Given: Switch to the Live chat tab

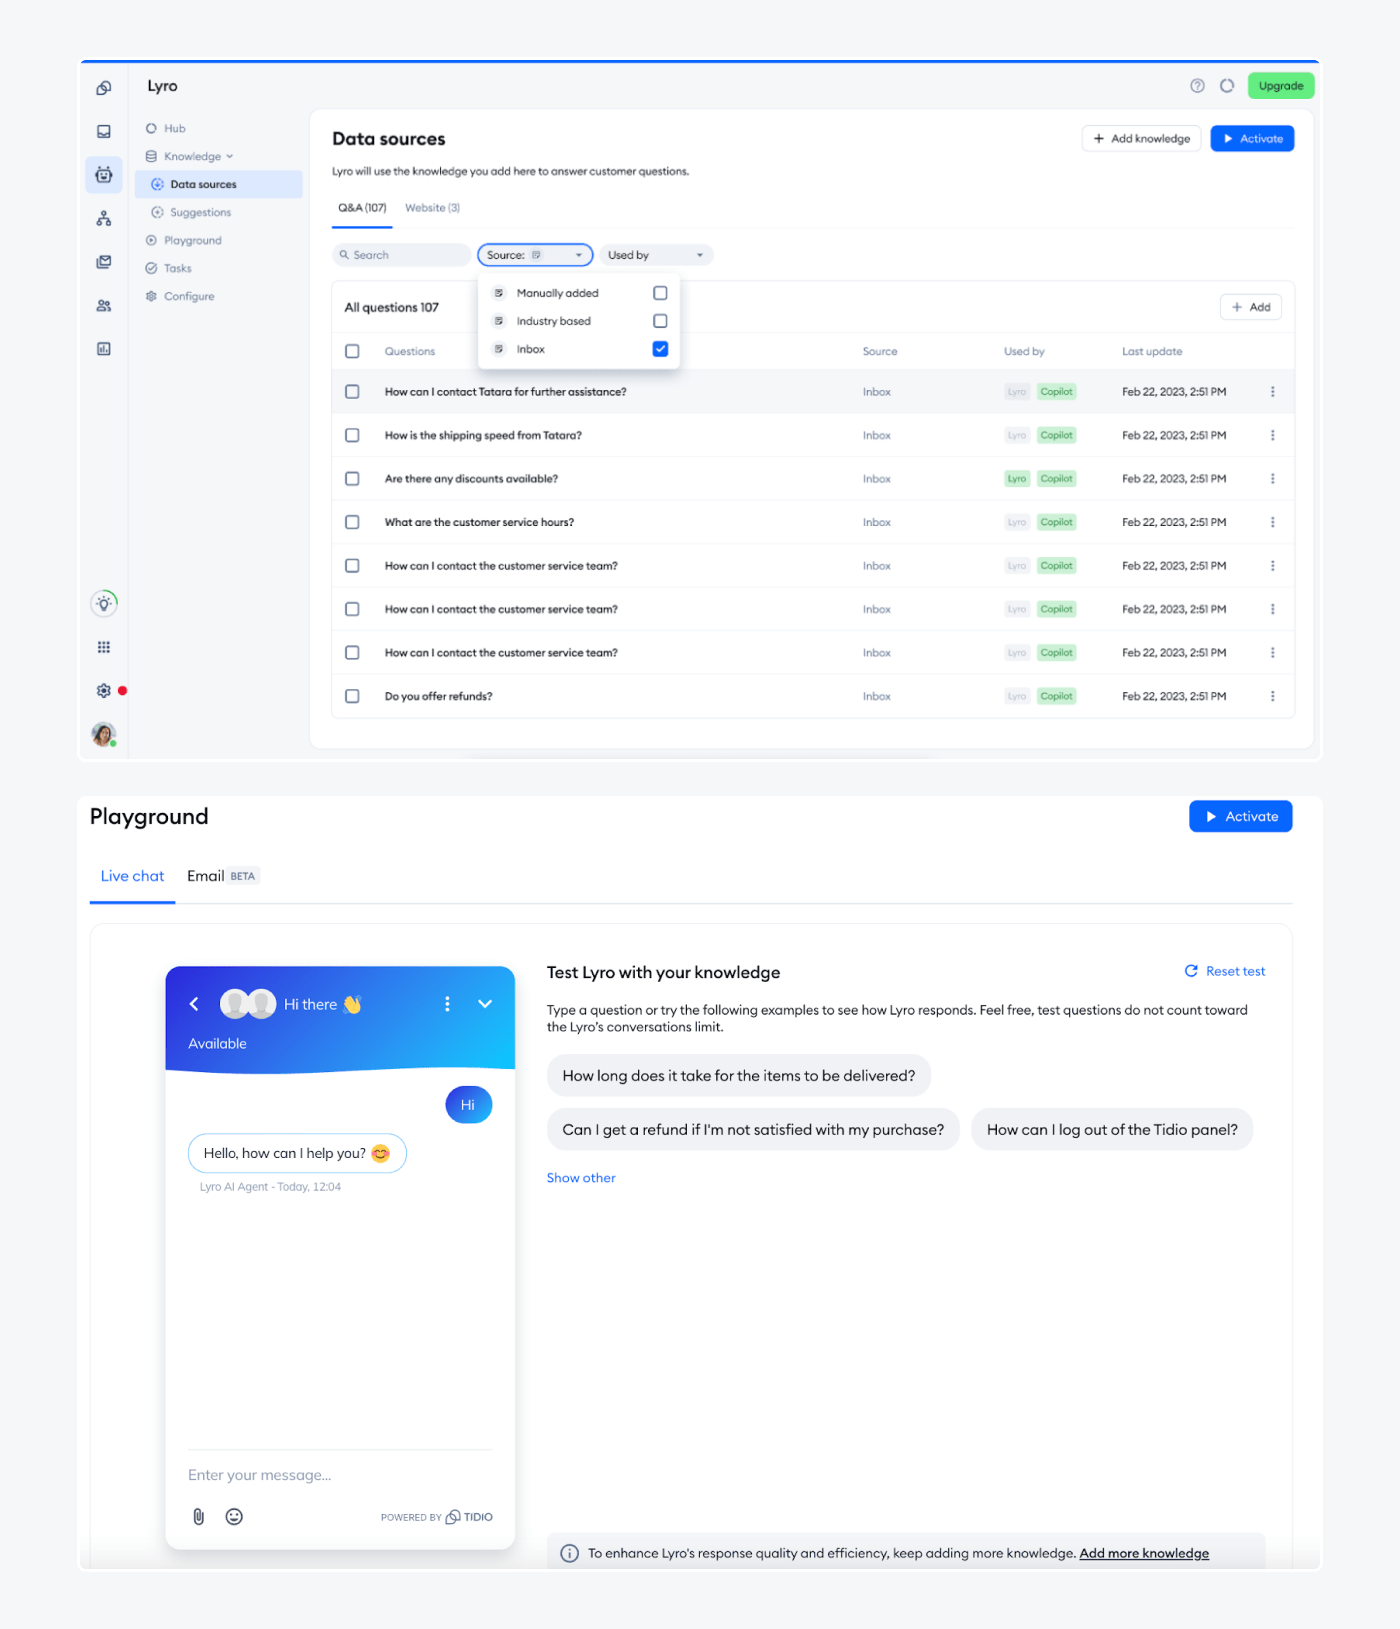Looking at the screenshot, I should [132, 876].
